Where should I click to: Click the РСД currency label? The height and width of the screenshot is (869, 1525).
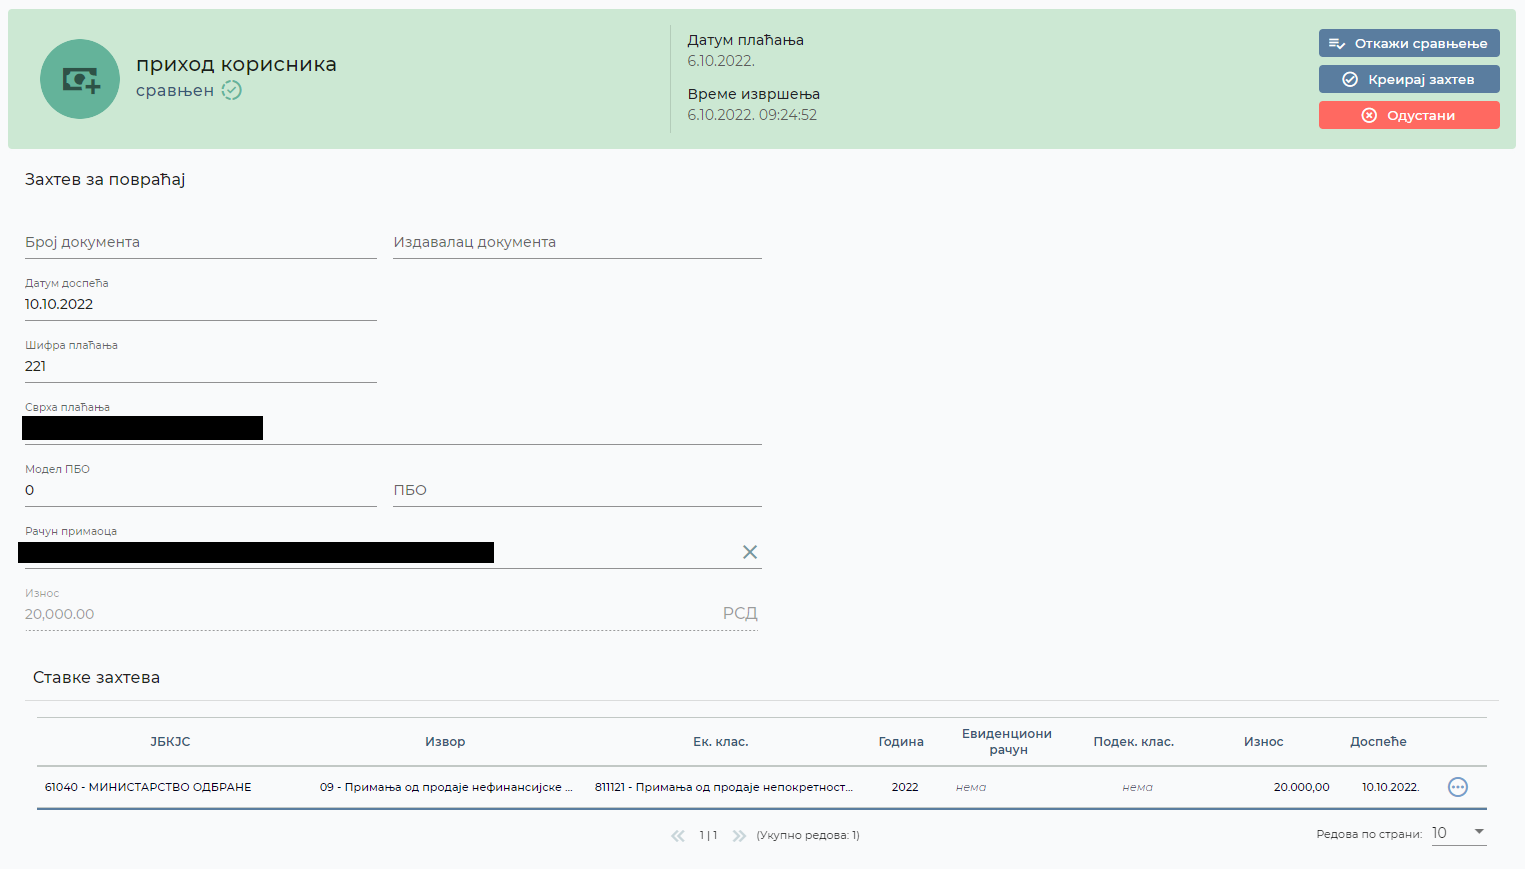coord(740,613)
